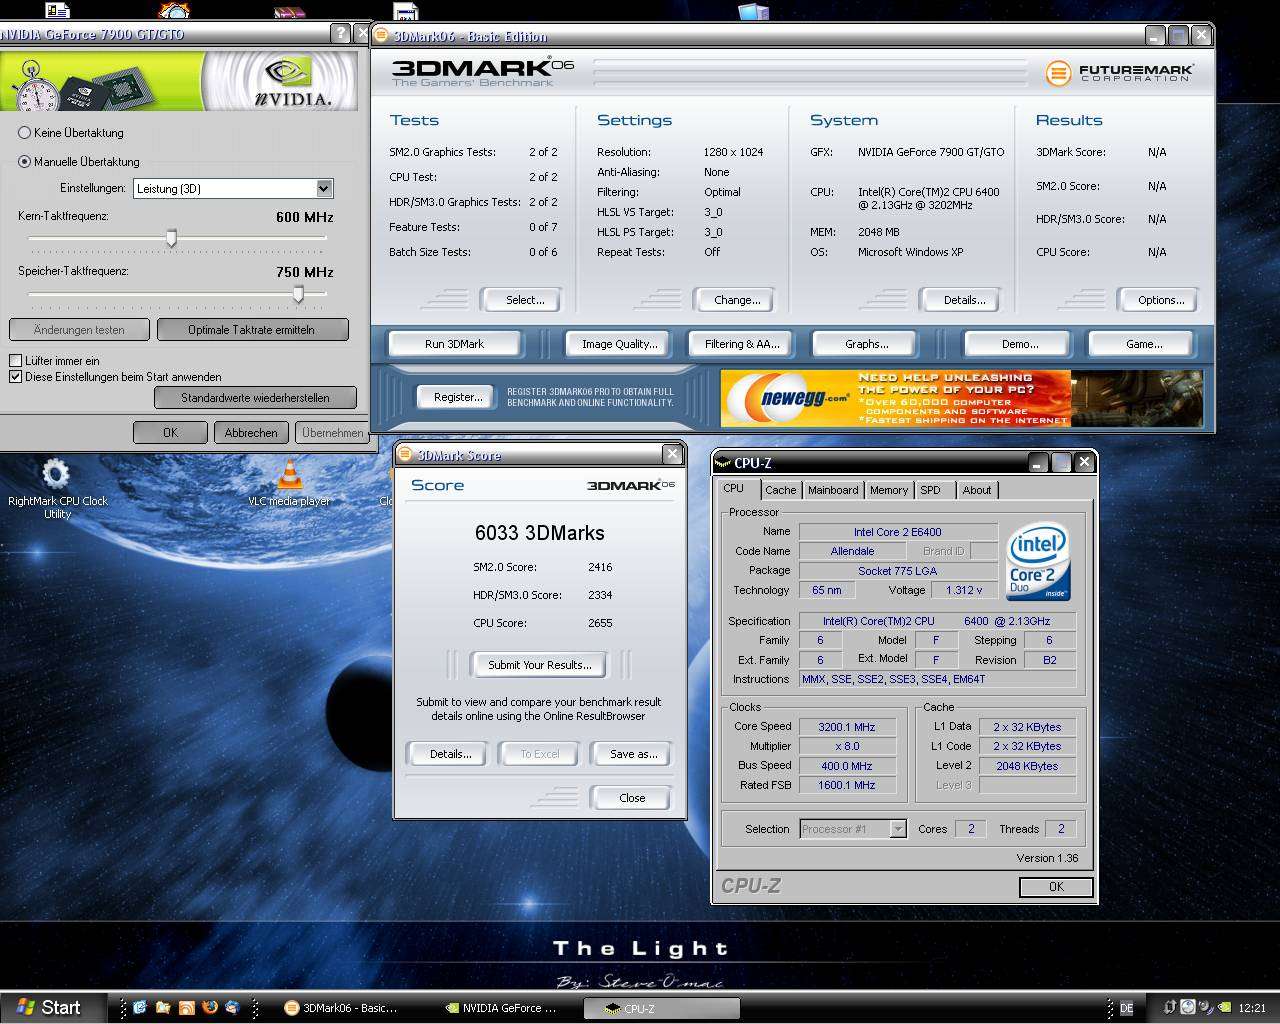Click the 3DMark06 orange title bar icon

[x=381, y=36]
